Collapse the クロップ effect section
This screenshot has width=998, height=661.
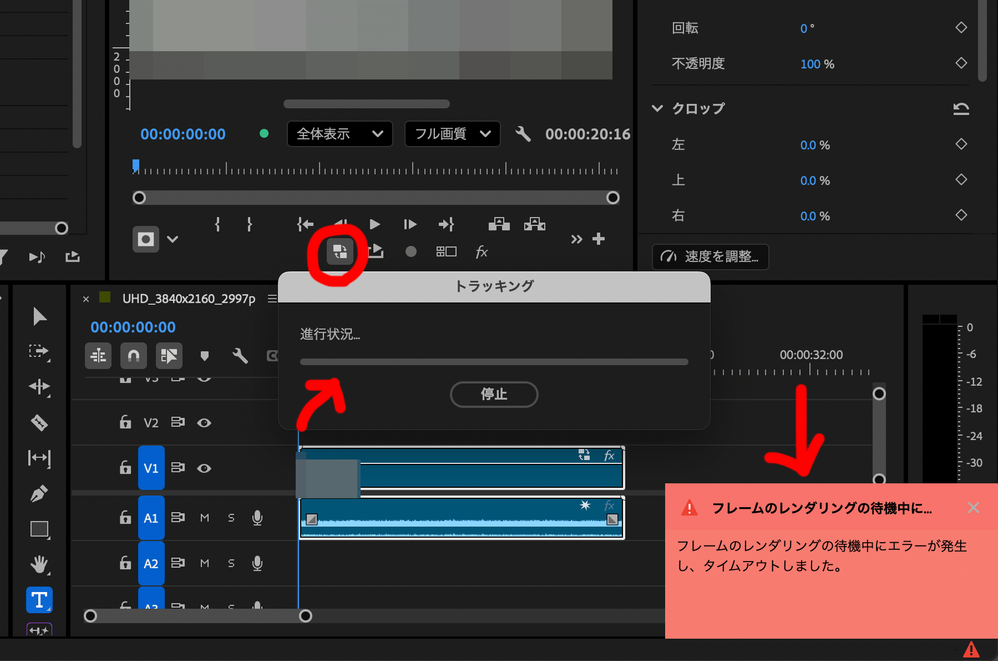point(657,108)
